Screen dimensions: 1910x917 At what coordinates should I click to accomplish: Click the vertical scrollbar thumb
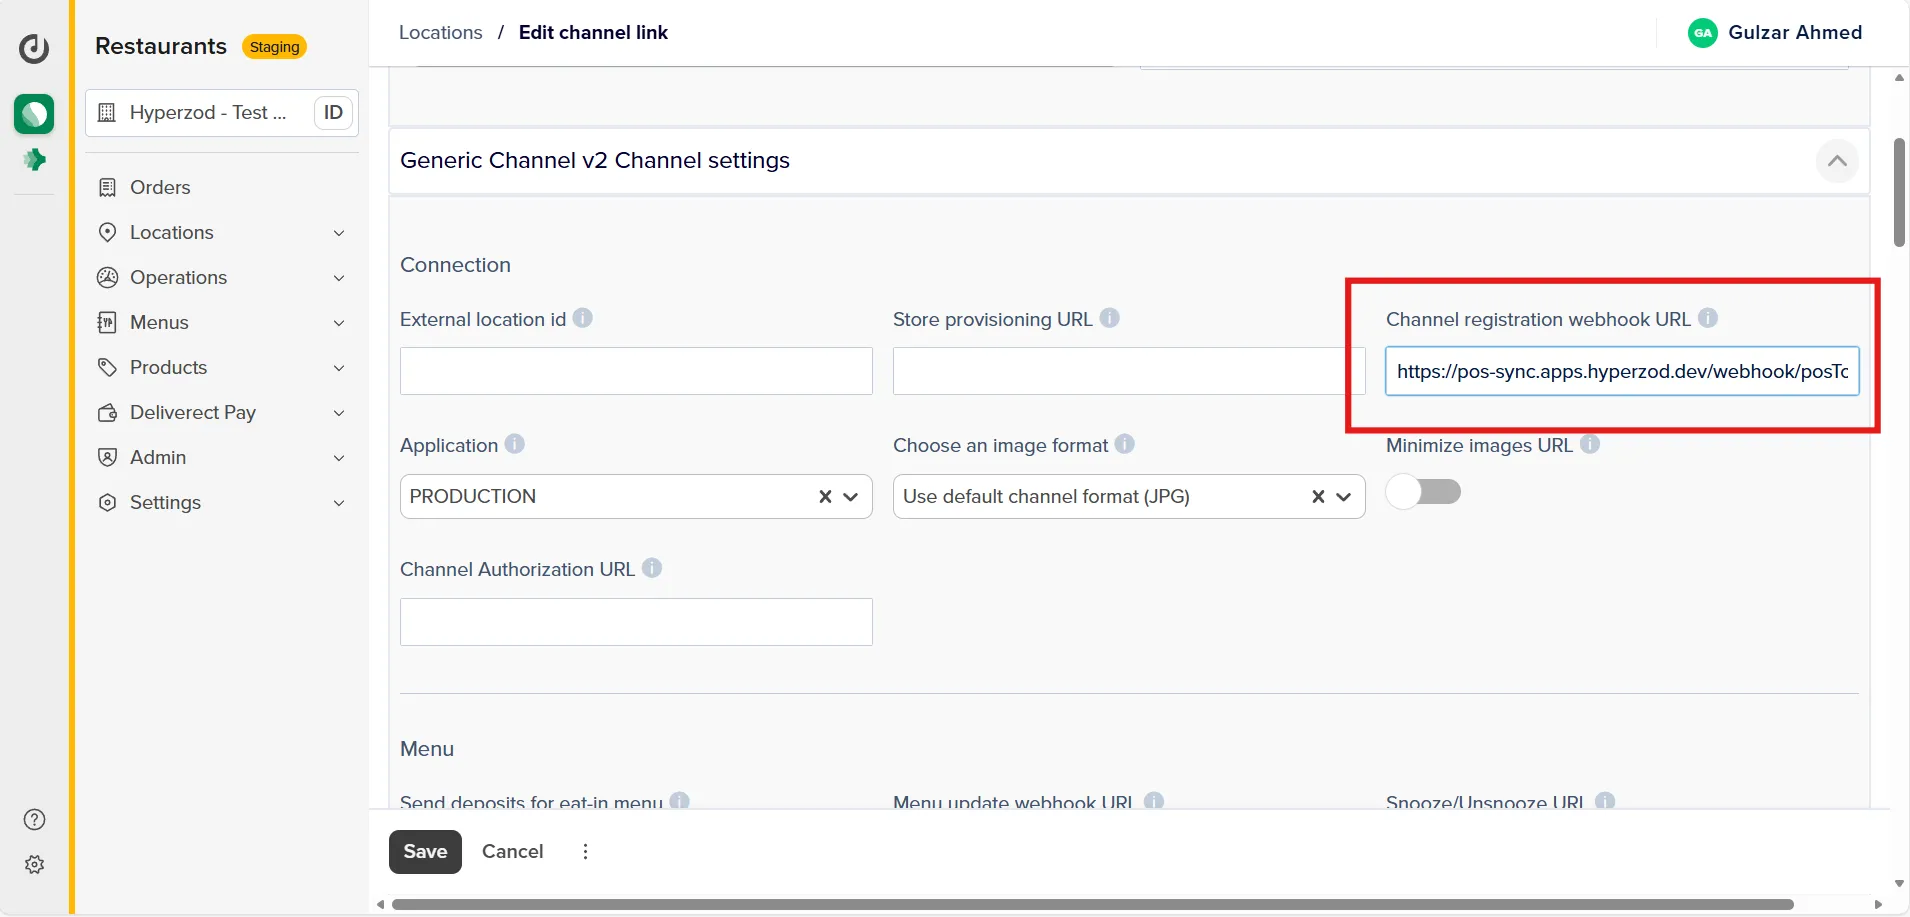(x=1899, y=192)
